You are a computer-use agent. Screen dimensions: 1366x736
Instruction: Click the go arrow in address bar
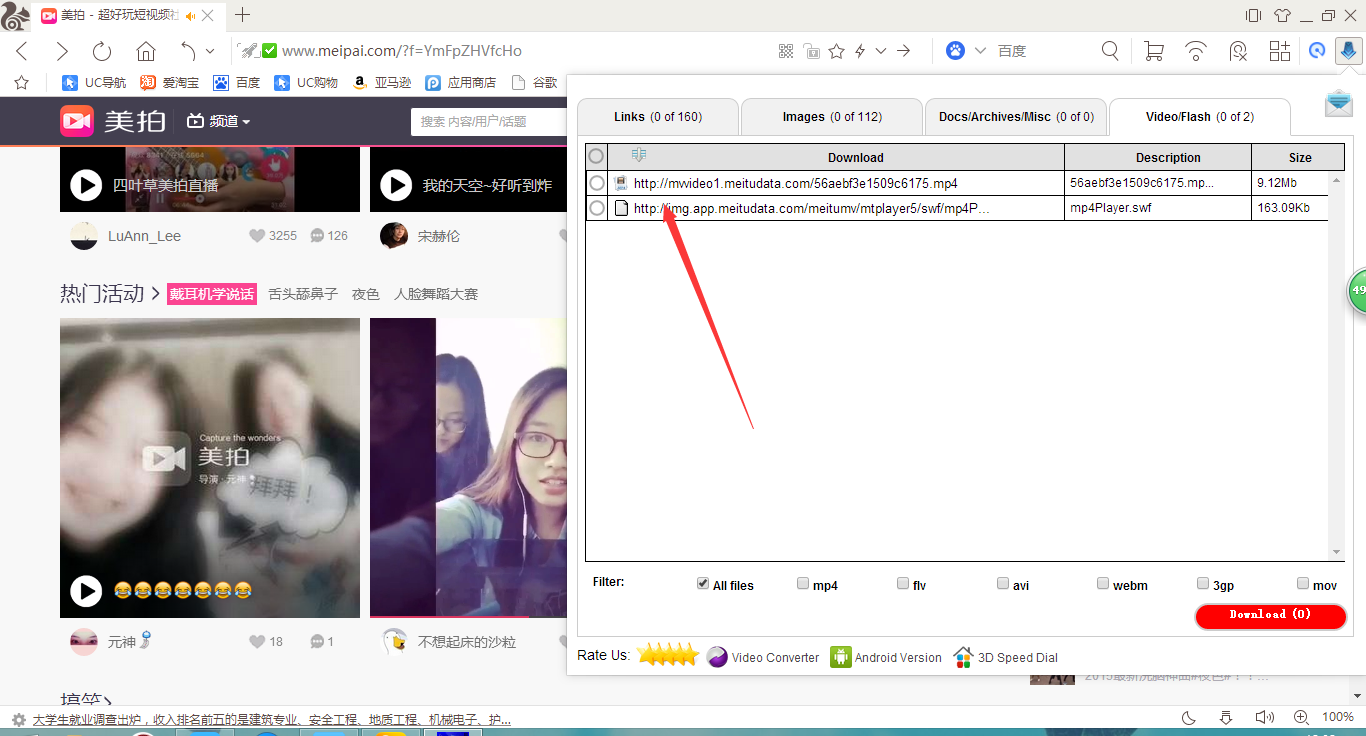pyautogui.click(x=904, y=51)
